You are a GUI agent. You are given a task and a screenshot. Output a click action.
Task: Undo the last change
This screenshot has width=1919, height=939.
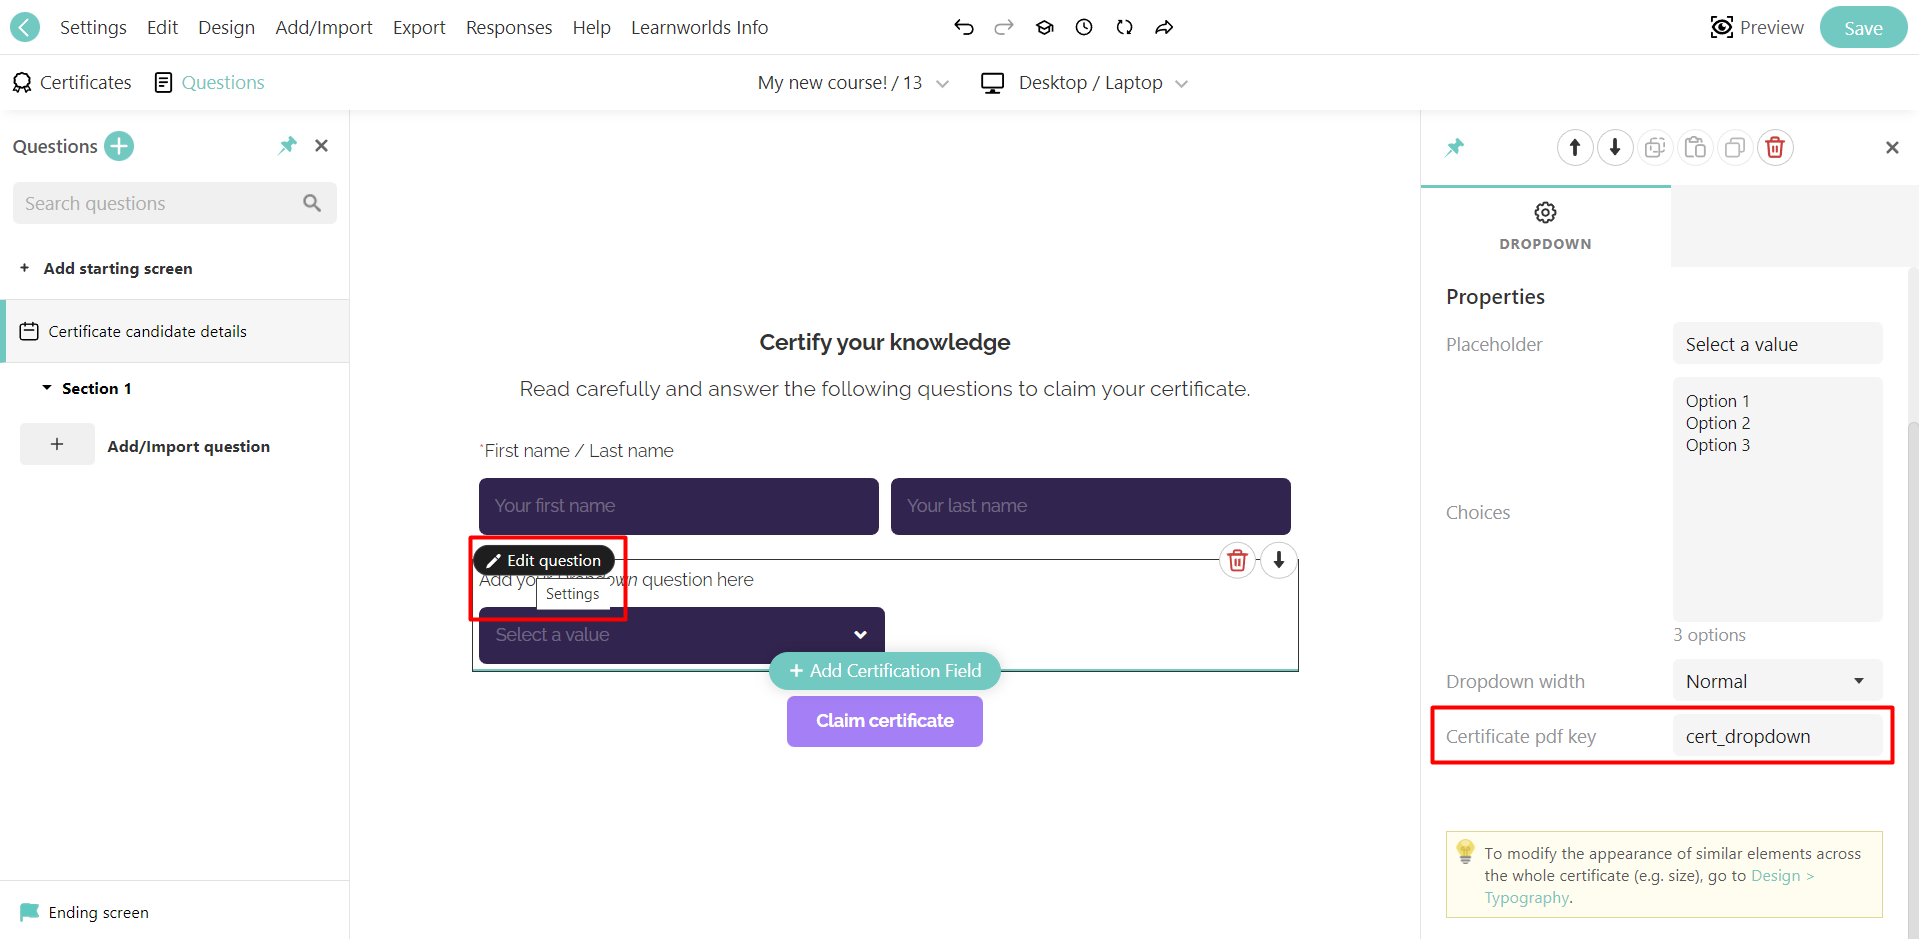click(x=963, y=27)
